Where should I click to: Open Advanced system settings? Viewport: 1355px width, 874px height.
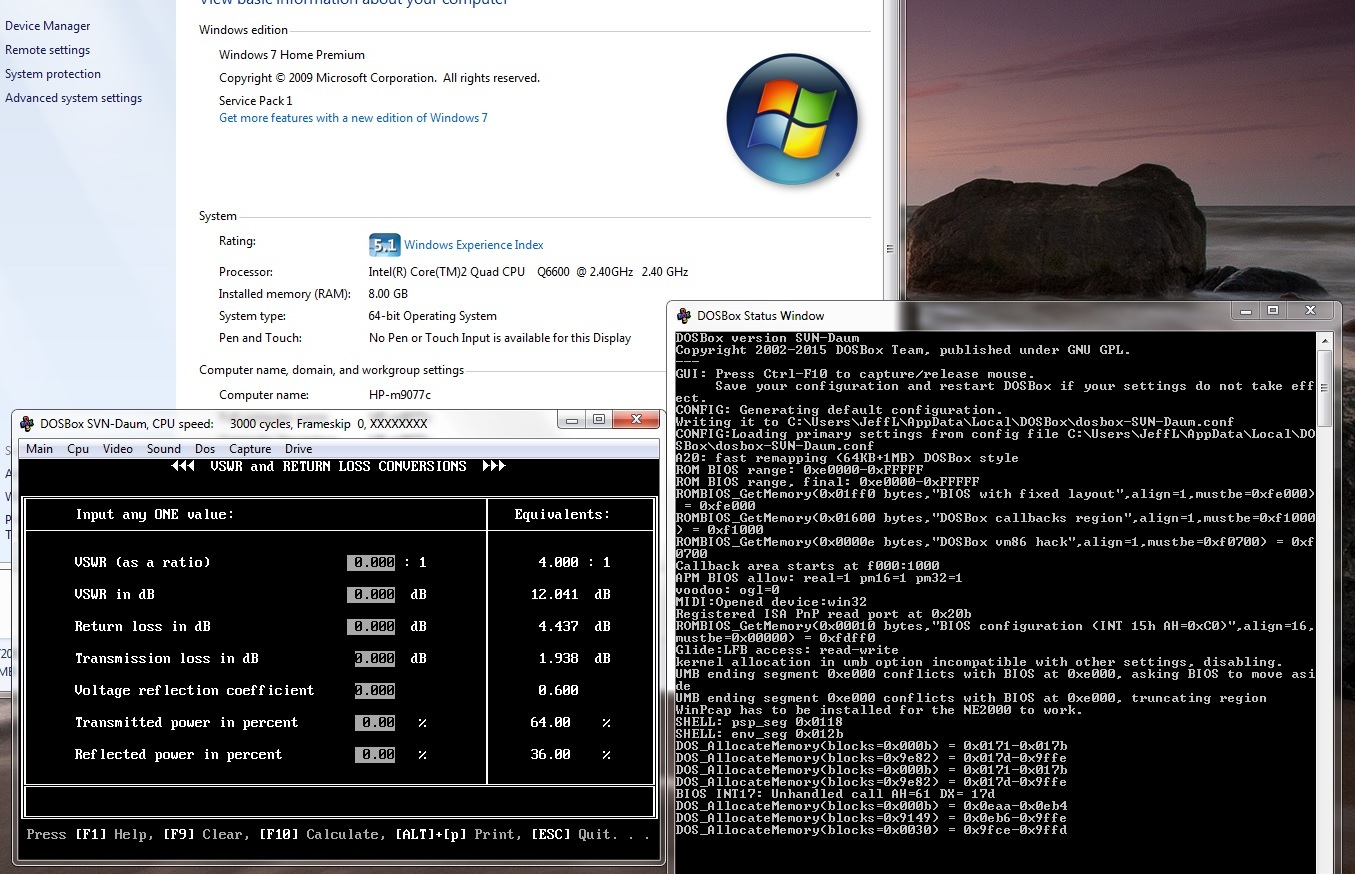73,98
